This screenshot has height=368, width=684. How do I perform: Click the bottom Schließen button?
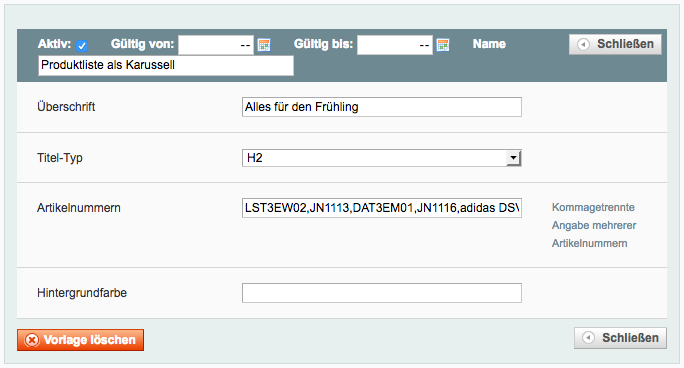click(620, 338)
